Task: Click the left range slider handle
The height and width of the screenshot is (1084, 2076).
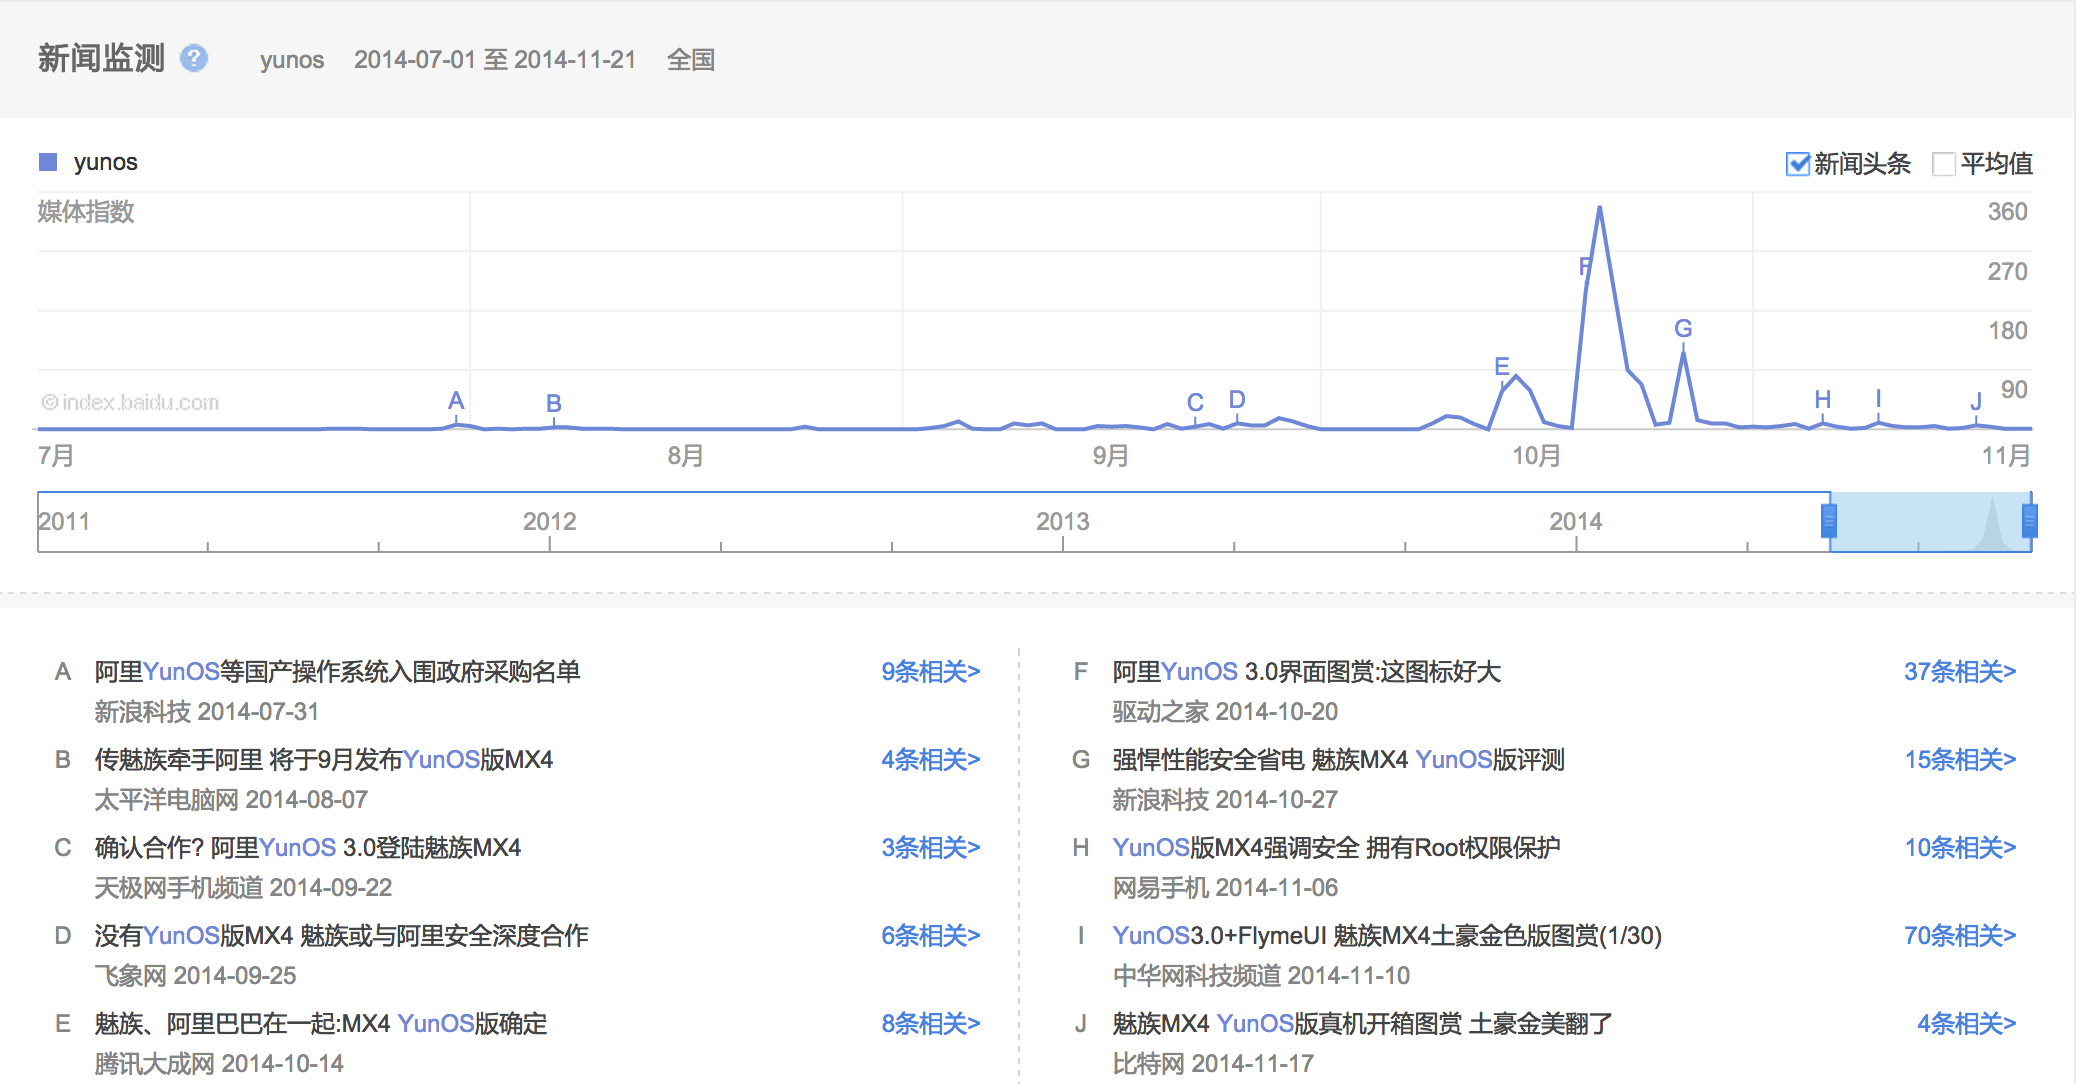Action: point(1829,521)
